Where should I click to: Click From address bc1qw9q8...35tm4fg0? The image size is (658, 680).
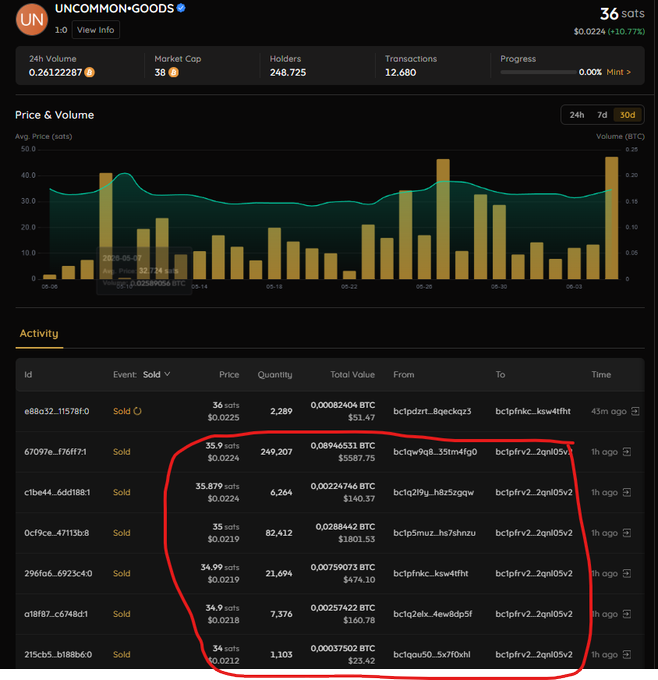[x=435, y=452]
